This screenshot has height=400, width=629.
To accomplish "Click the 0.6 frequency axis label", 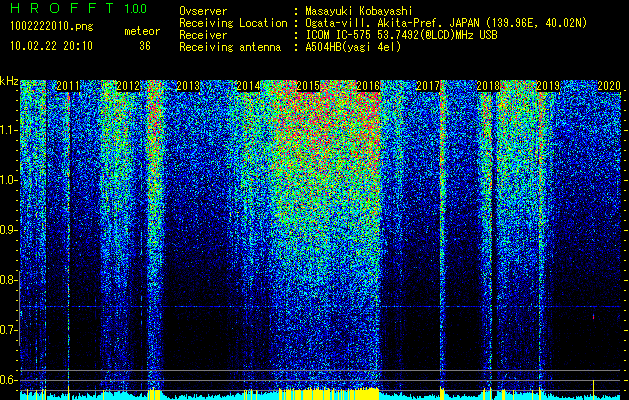I will (x=9, y=380).
